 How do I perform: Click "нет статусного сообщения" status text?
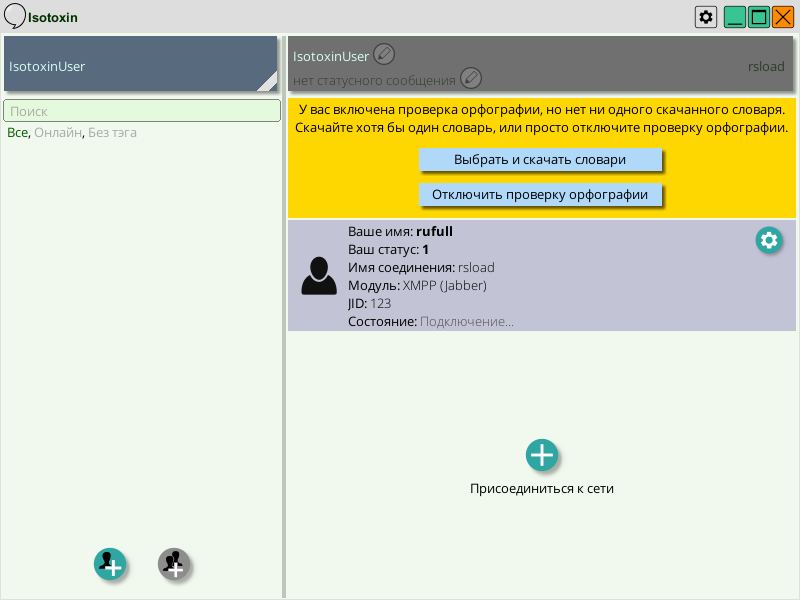point(374,81)
